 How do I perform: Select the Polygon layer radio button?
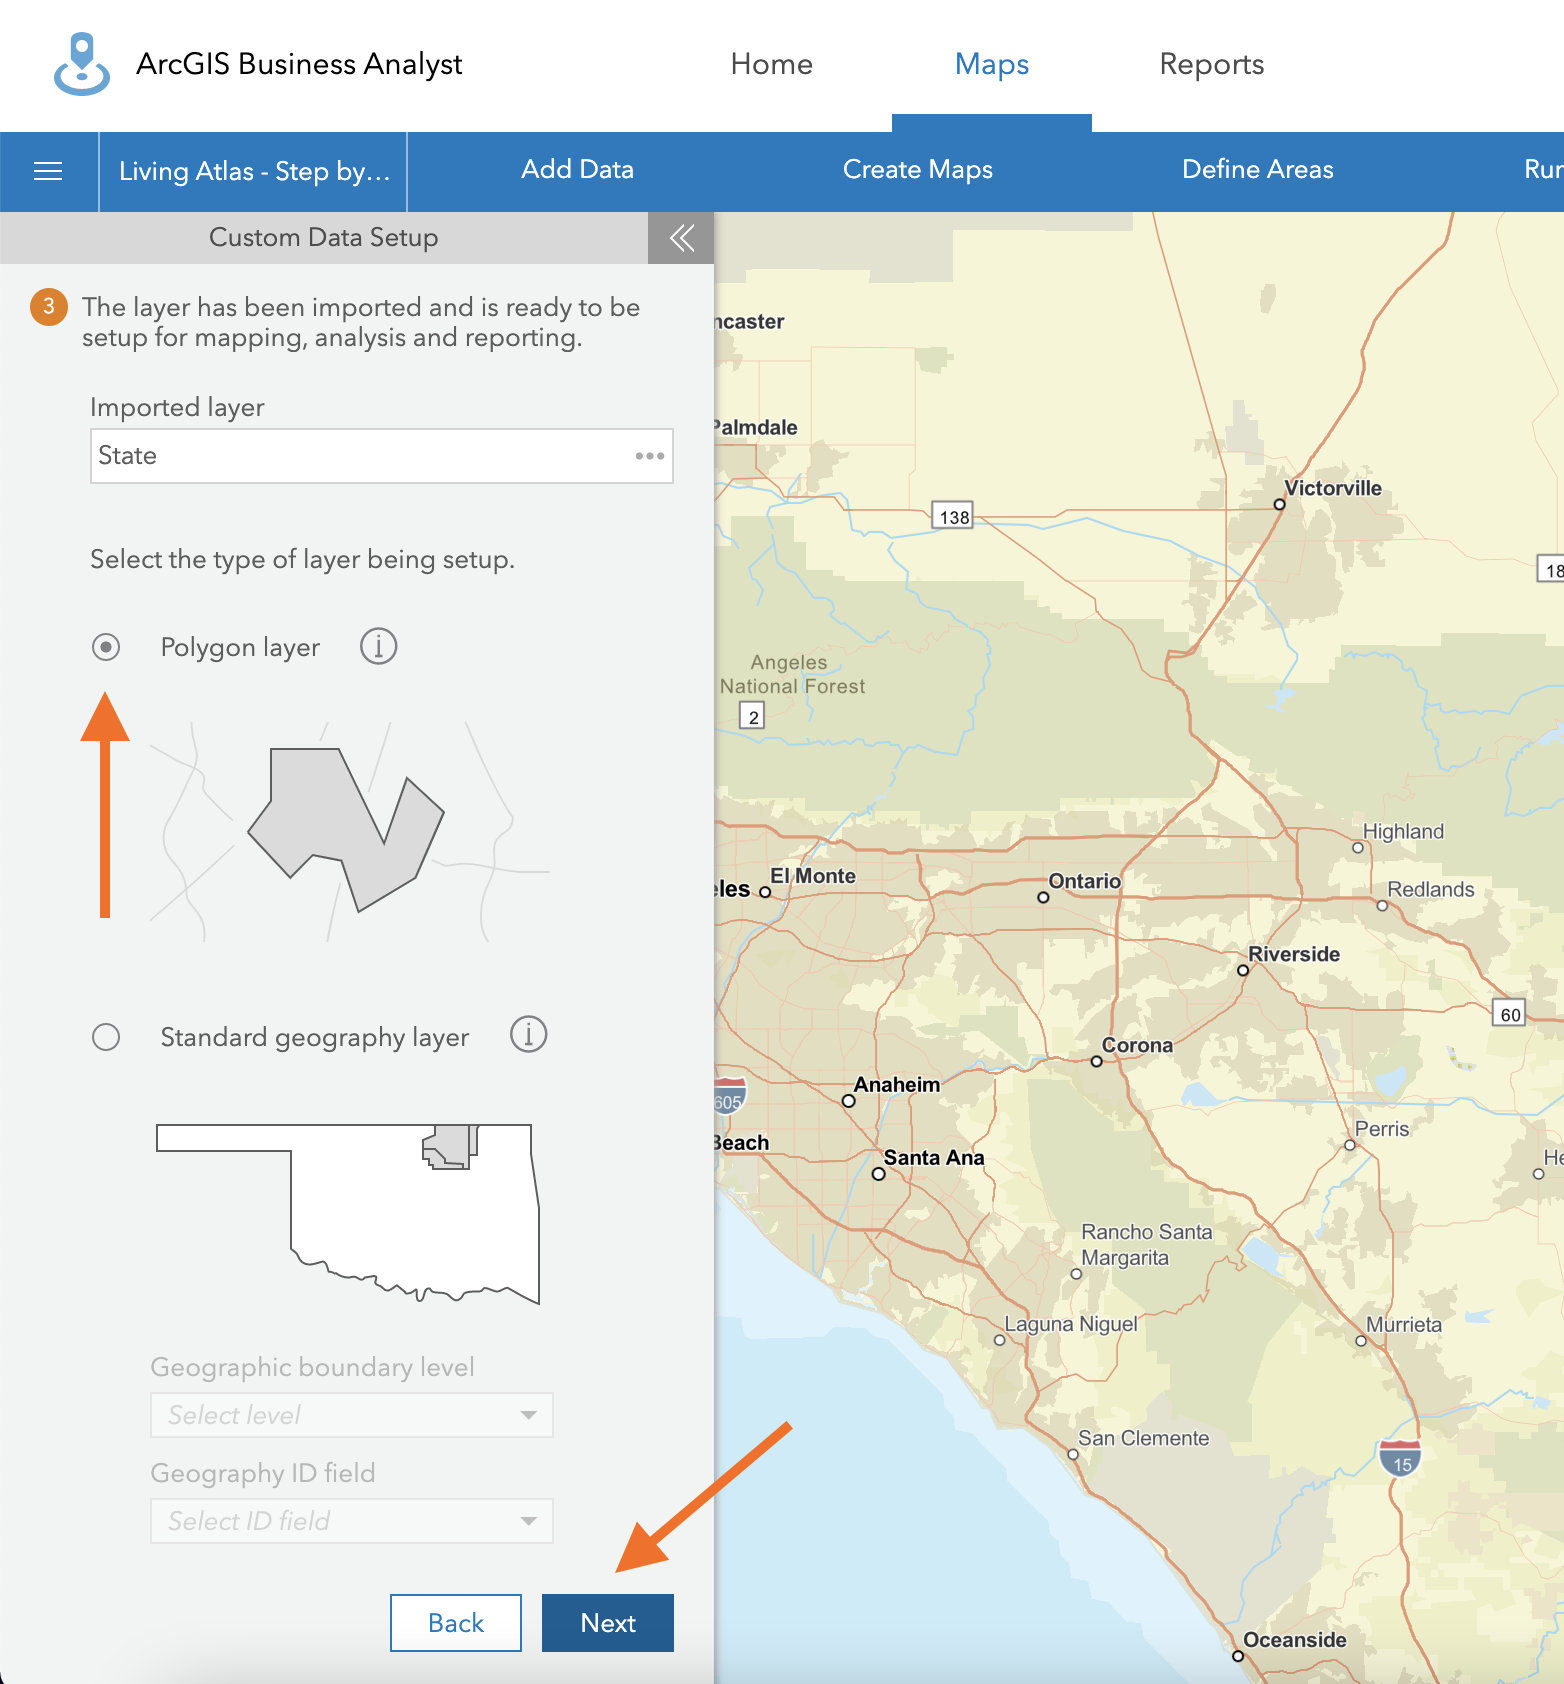coord(106,647)
